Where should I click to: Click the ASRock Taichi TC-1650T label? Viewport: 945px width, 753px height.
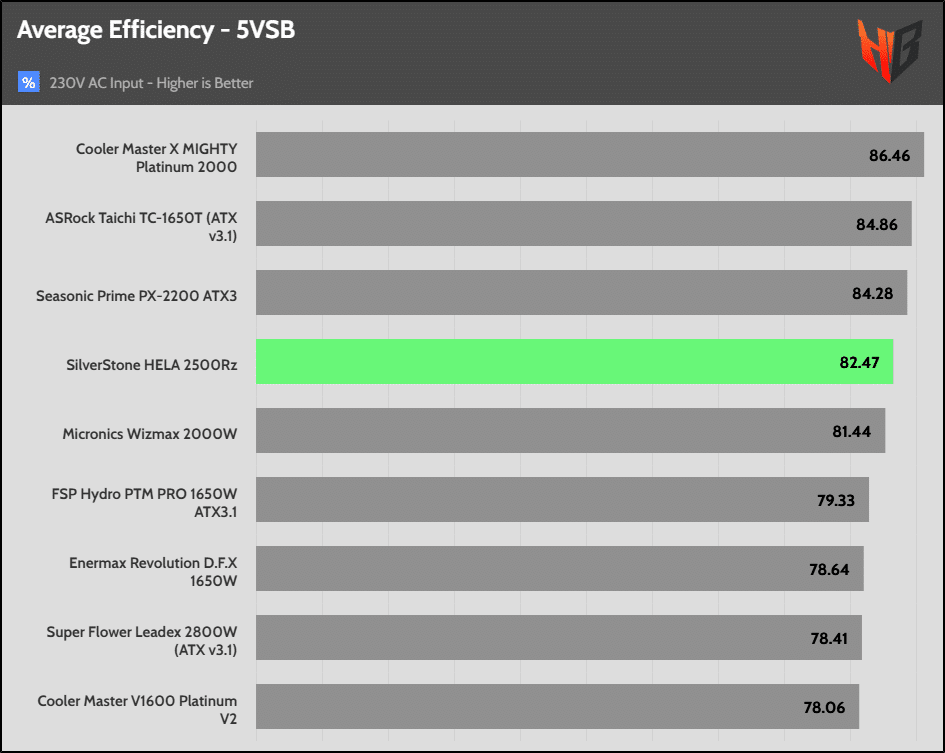tap(141, 225)
